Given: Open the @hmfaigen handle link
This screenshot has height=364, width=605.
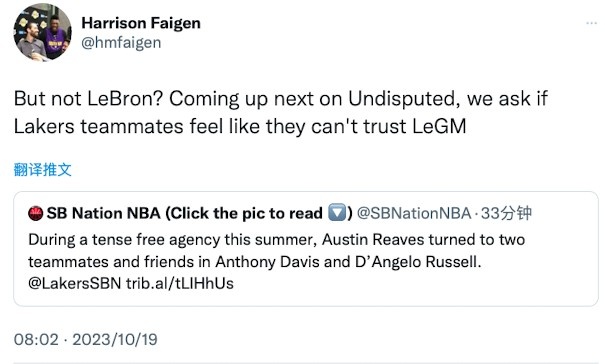Looking at the screenshot, I should tap(121, 43).
